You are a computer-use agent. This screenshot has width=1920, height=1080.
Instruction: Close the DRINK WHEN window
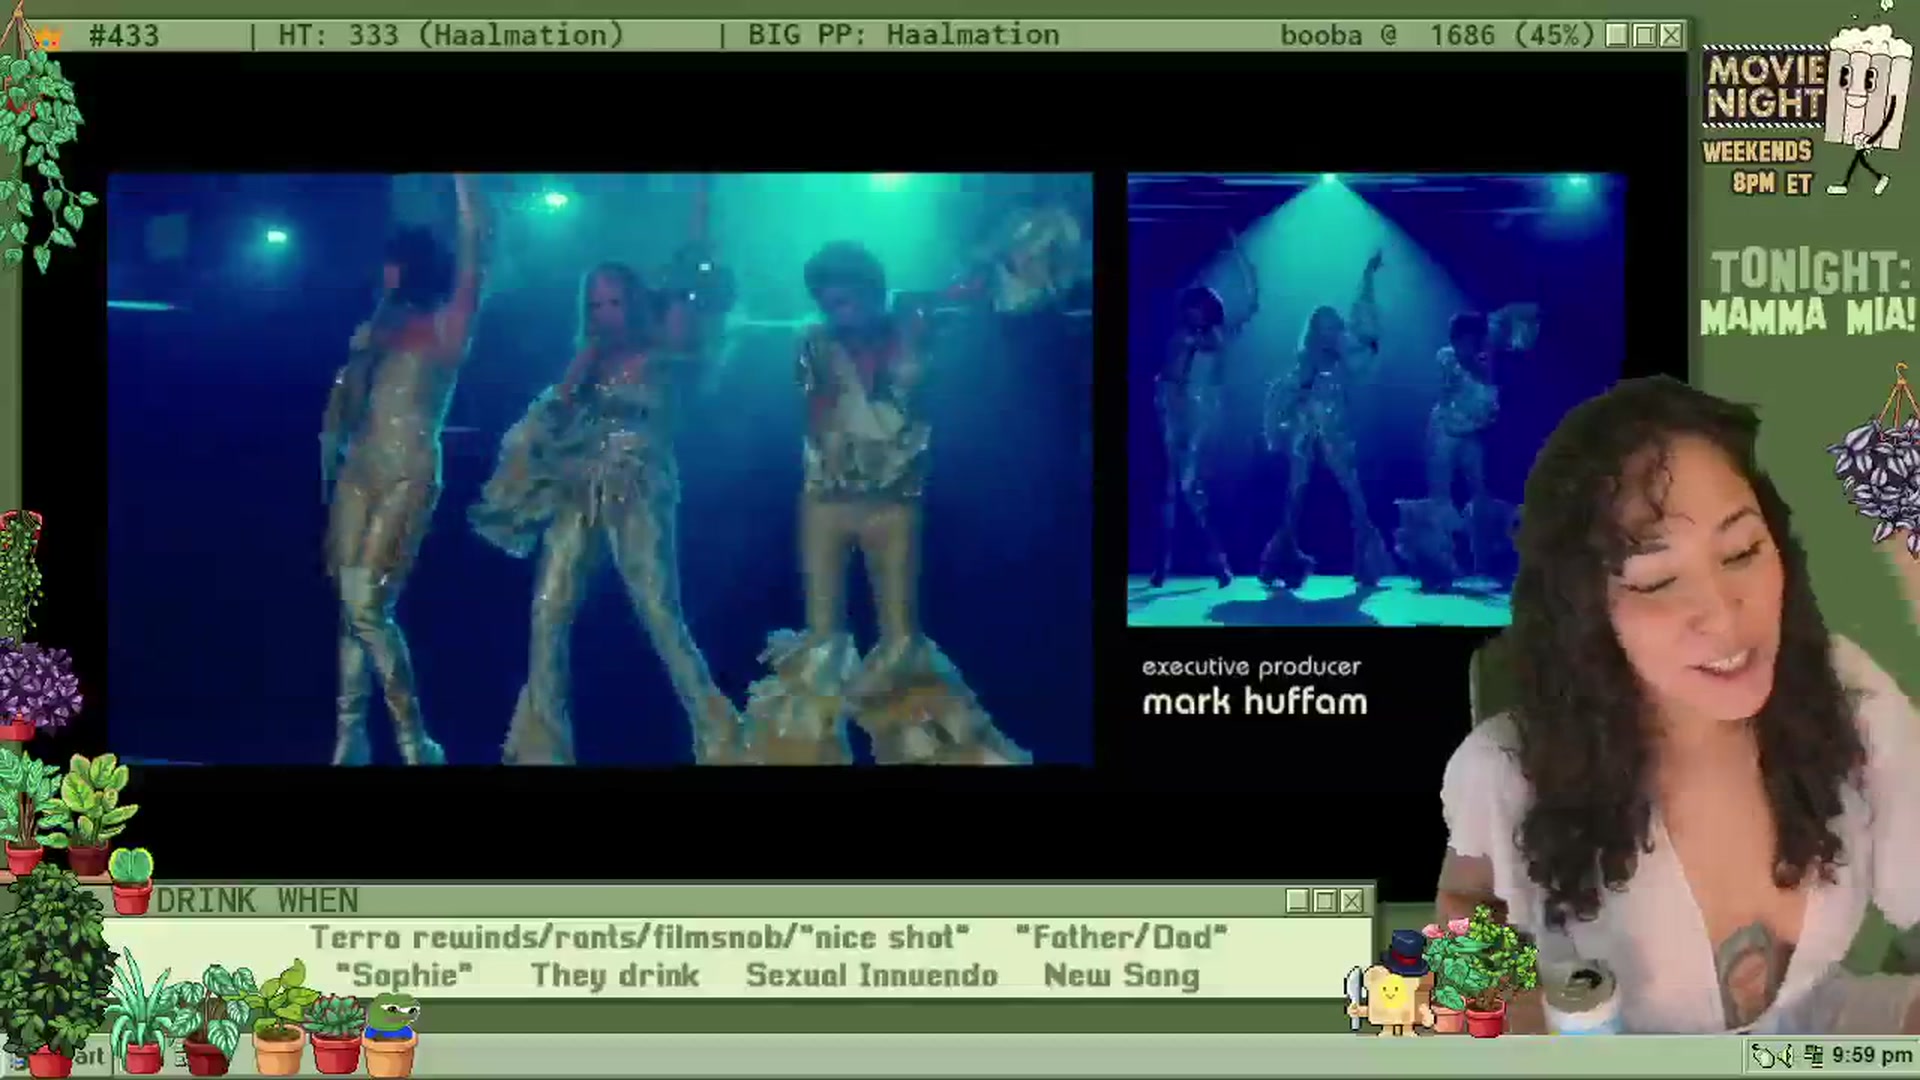pyautogui.click(x=1352, y=901)
